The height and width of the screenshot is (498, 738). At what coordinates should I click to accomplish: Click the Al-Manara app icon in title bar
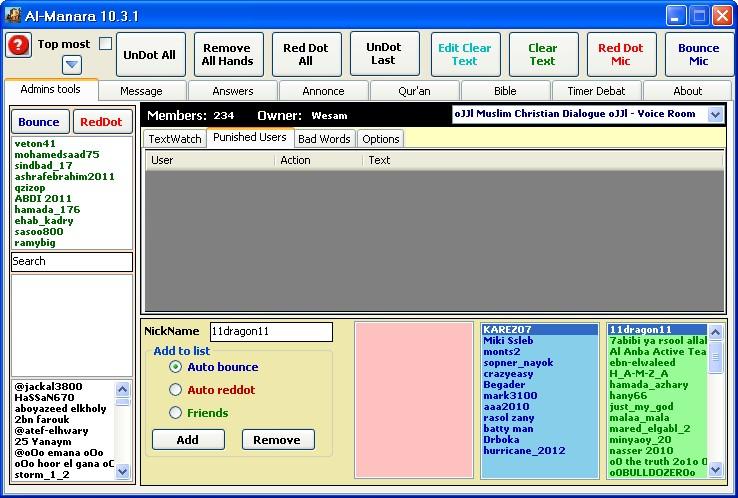(14, 15)
